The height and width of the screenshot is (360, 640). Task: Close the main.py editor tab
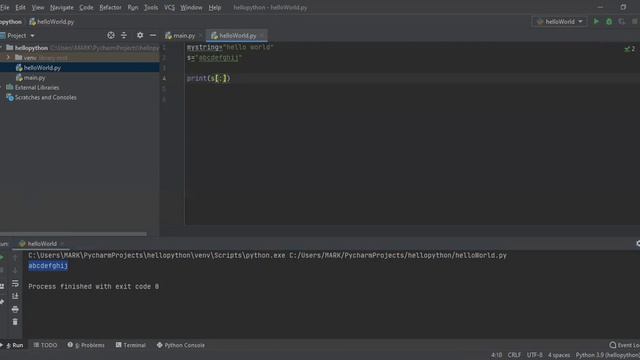200,36
